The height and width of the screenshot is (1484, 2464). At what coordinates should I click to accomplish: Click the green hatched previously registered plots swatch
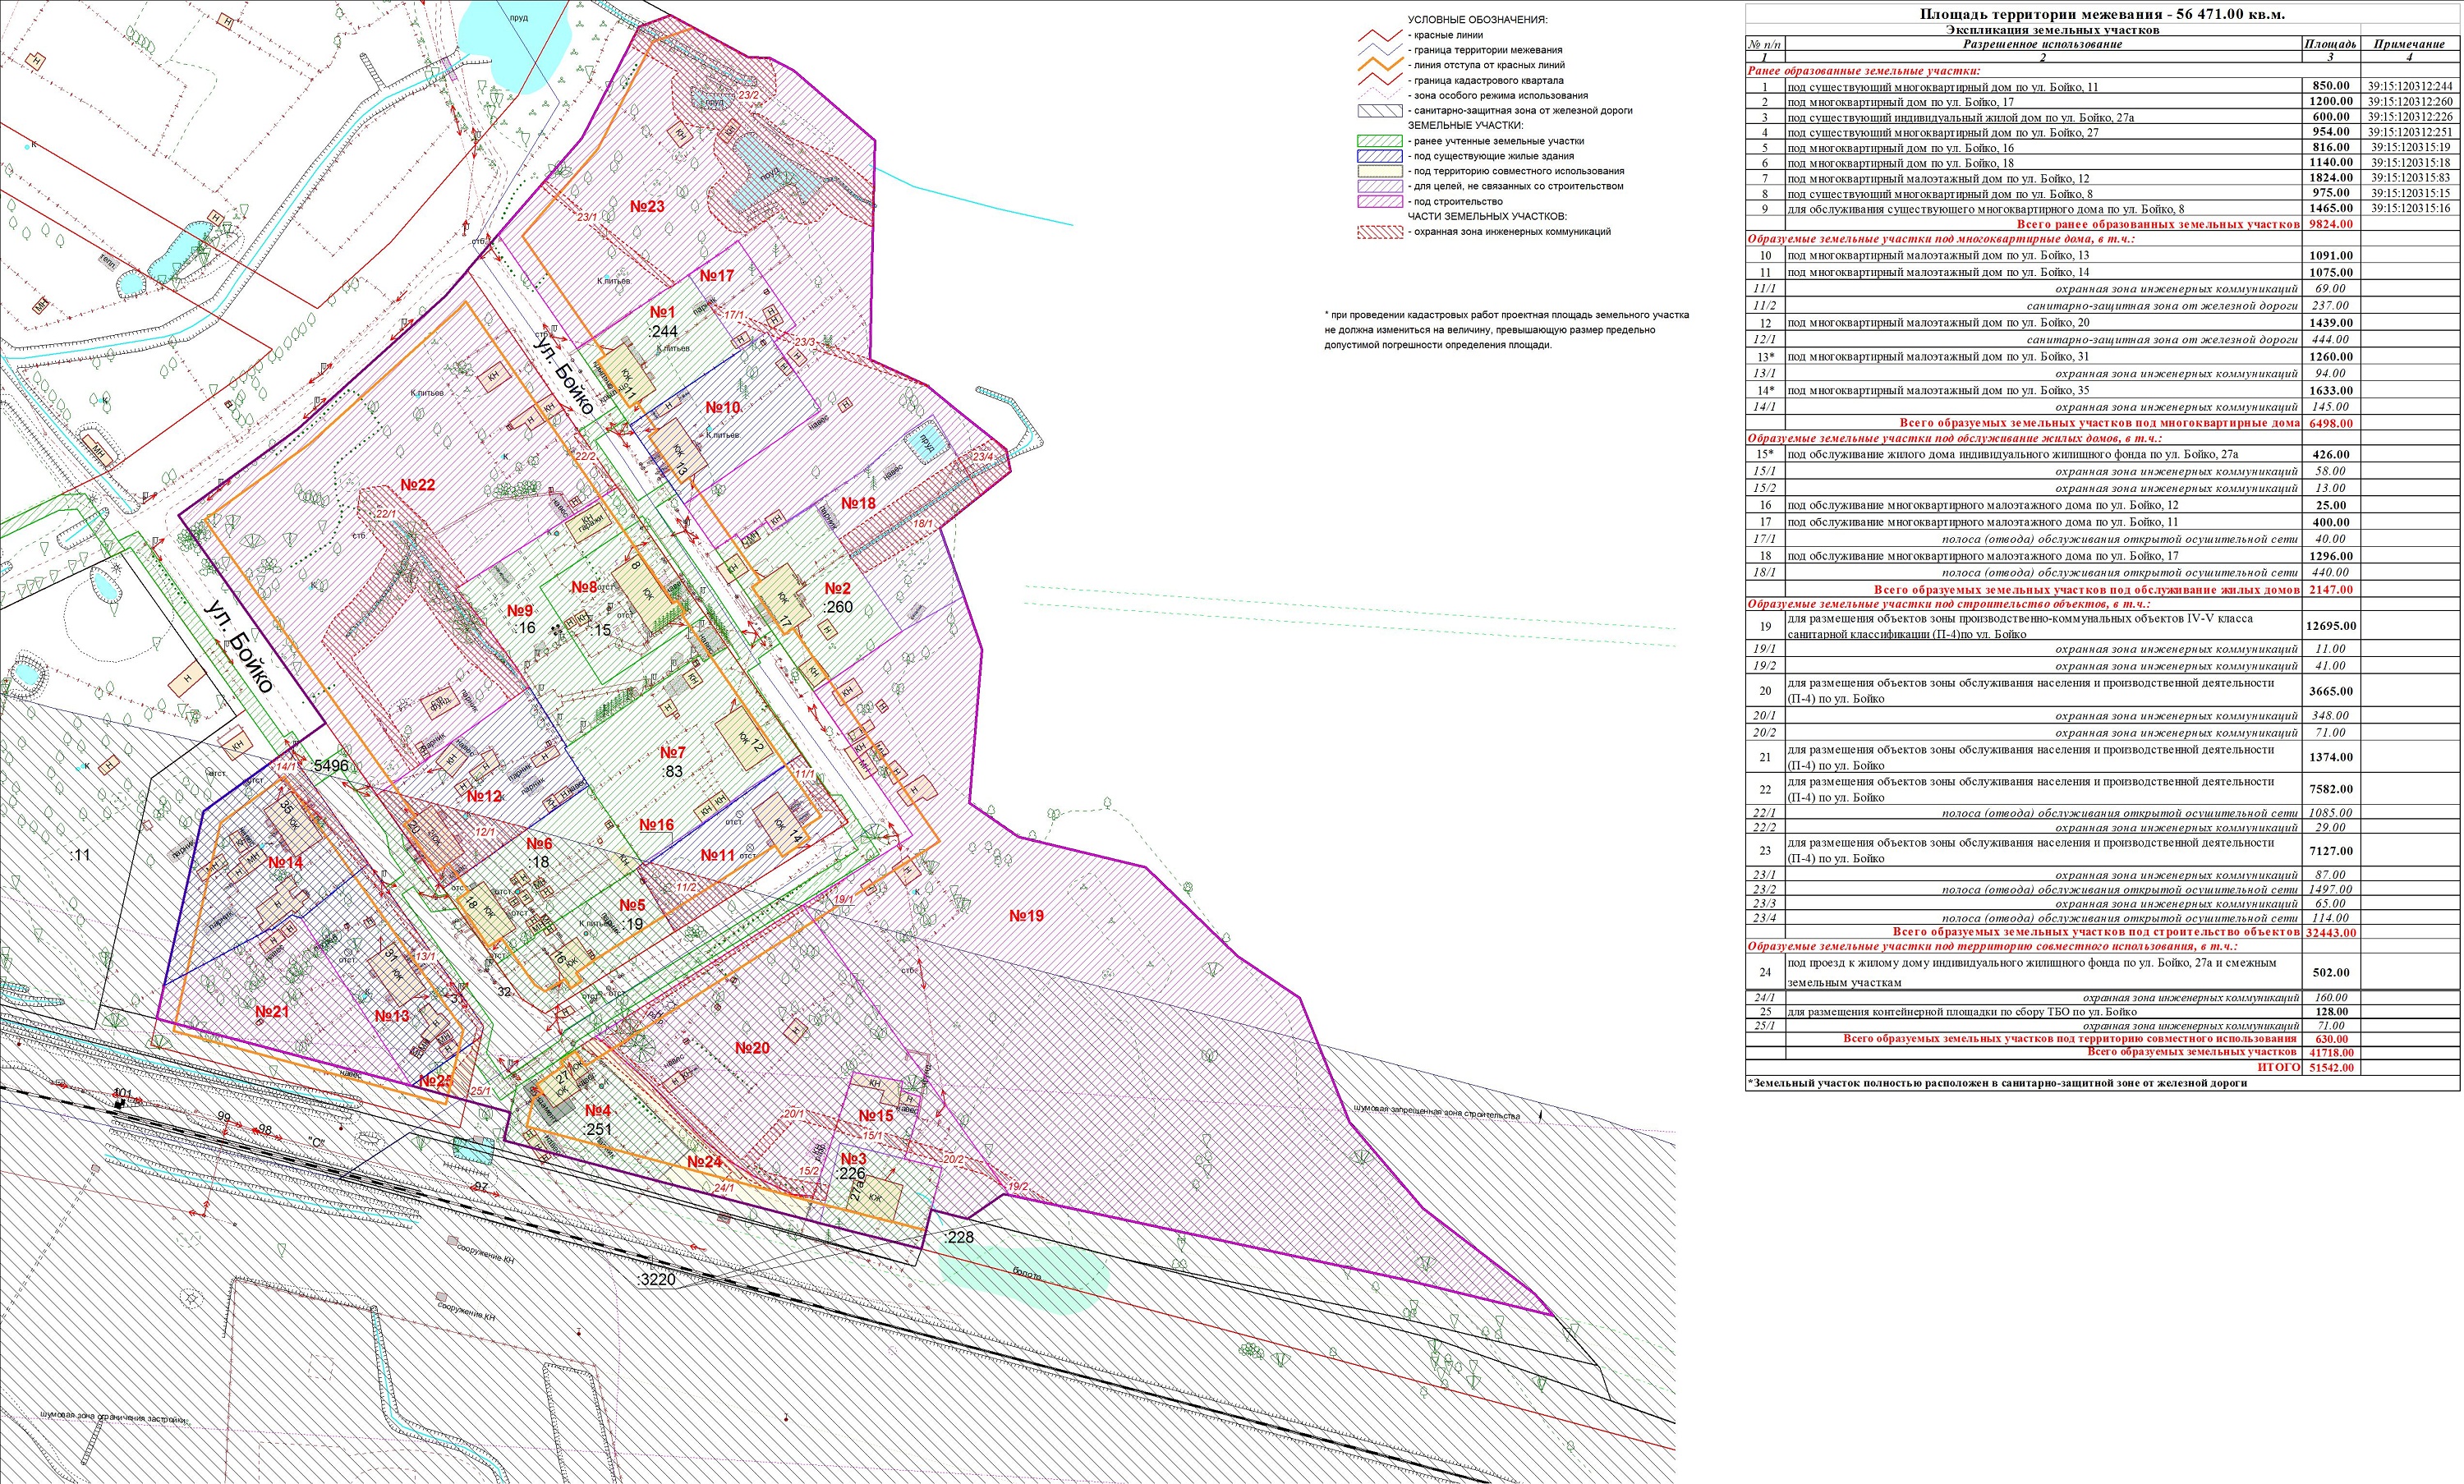[x=1380, y=141]
